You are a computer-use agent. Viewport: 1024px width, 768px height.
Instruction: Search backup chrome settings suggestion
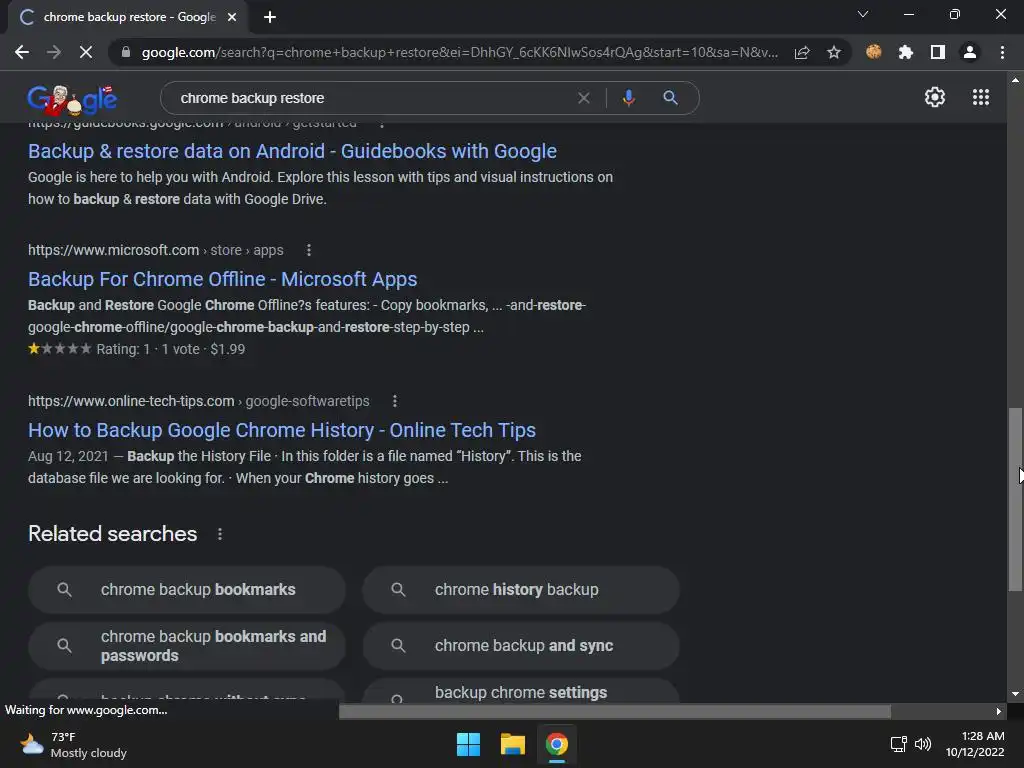[x=521, y=692]
